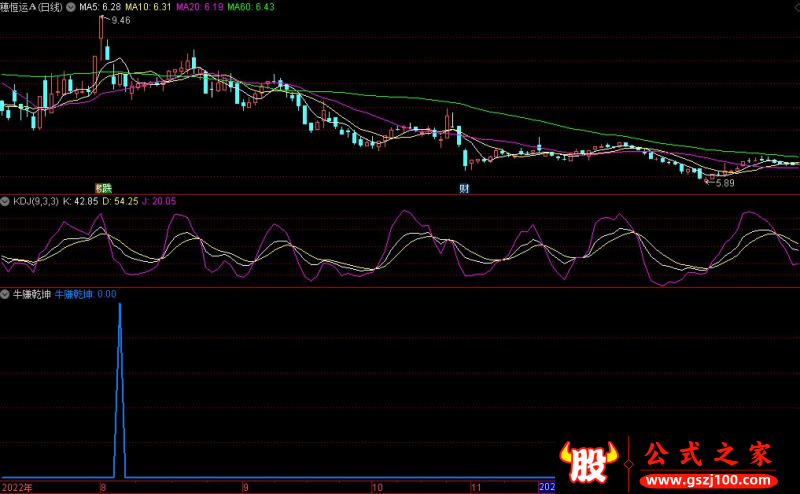
Task: Expand the 牛赚乾坤 indicator panel dropdown arrow
Action: tap(6, 295)
